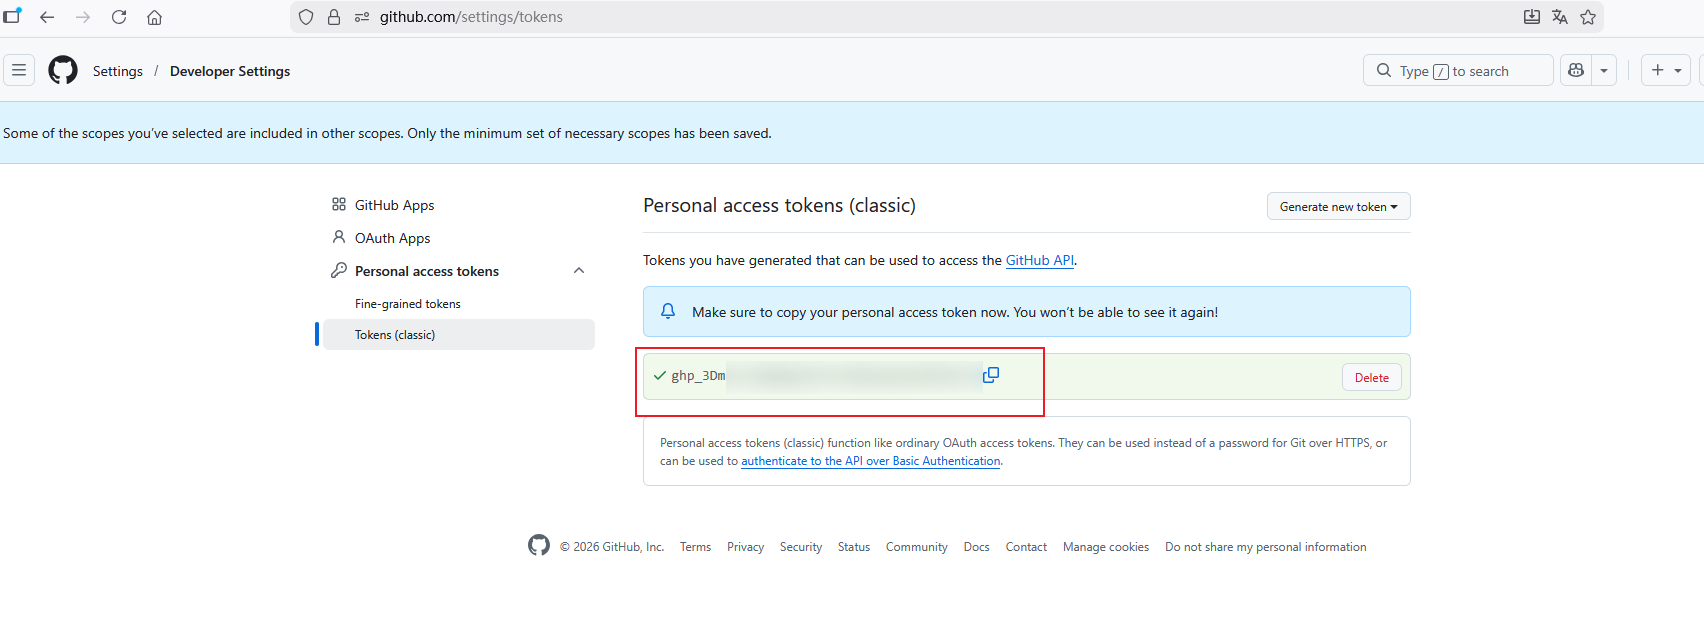Click the translate page icon in address bar
Image resolution: width=1704 pixels, height=623 pixels.
pyautogui.click(x=1560, y=17)
